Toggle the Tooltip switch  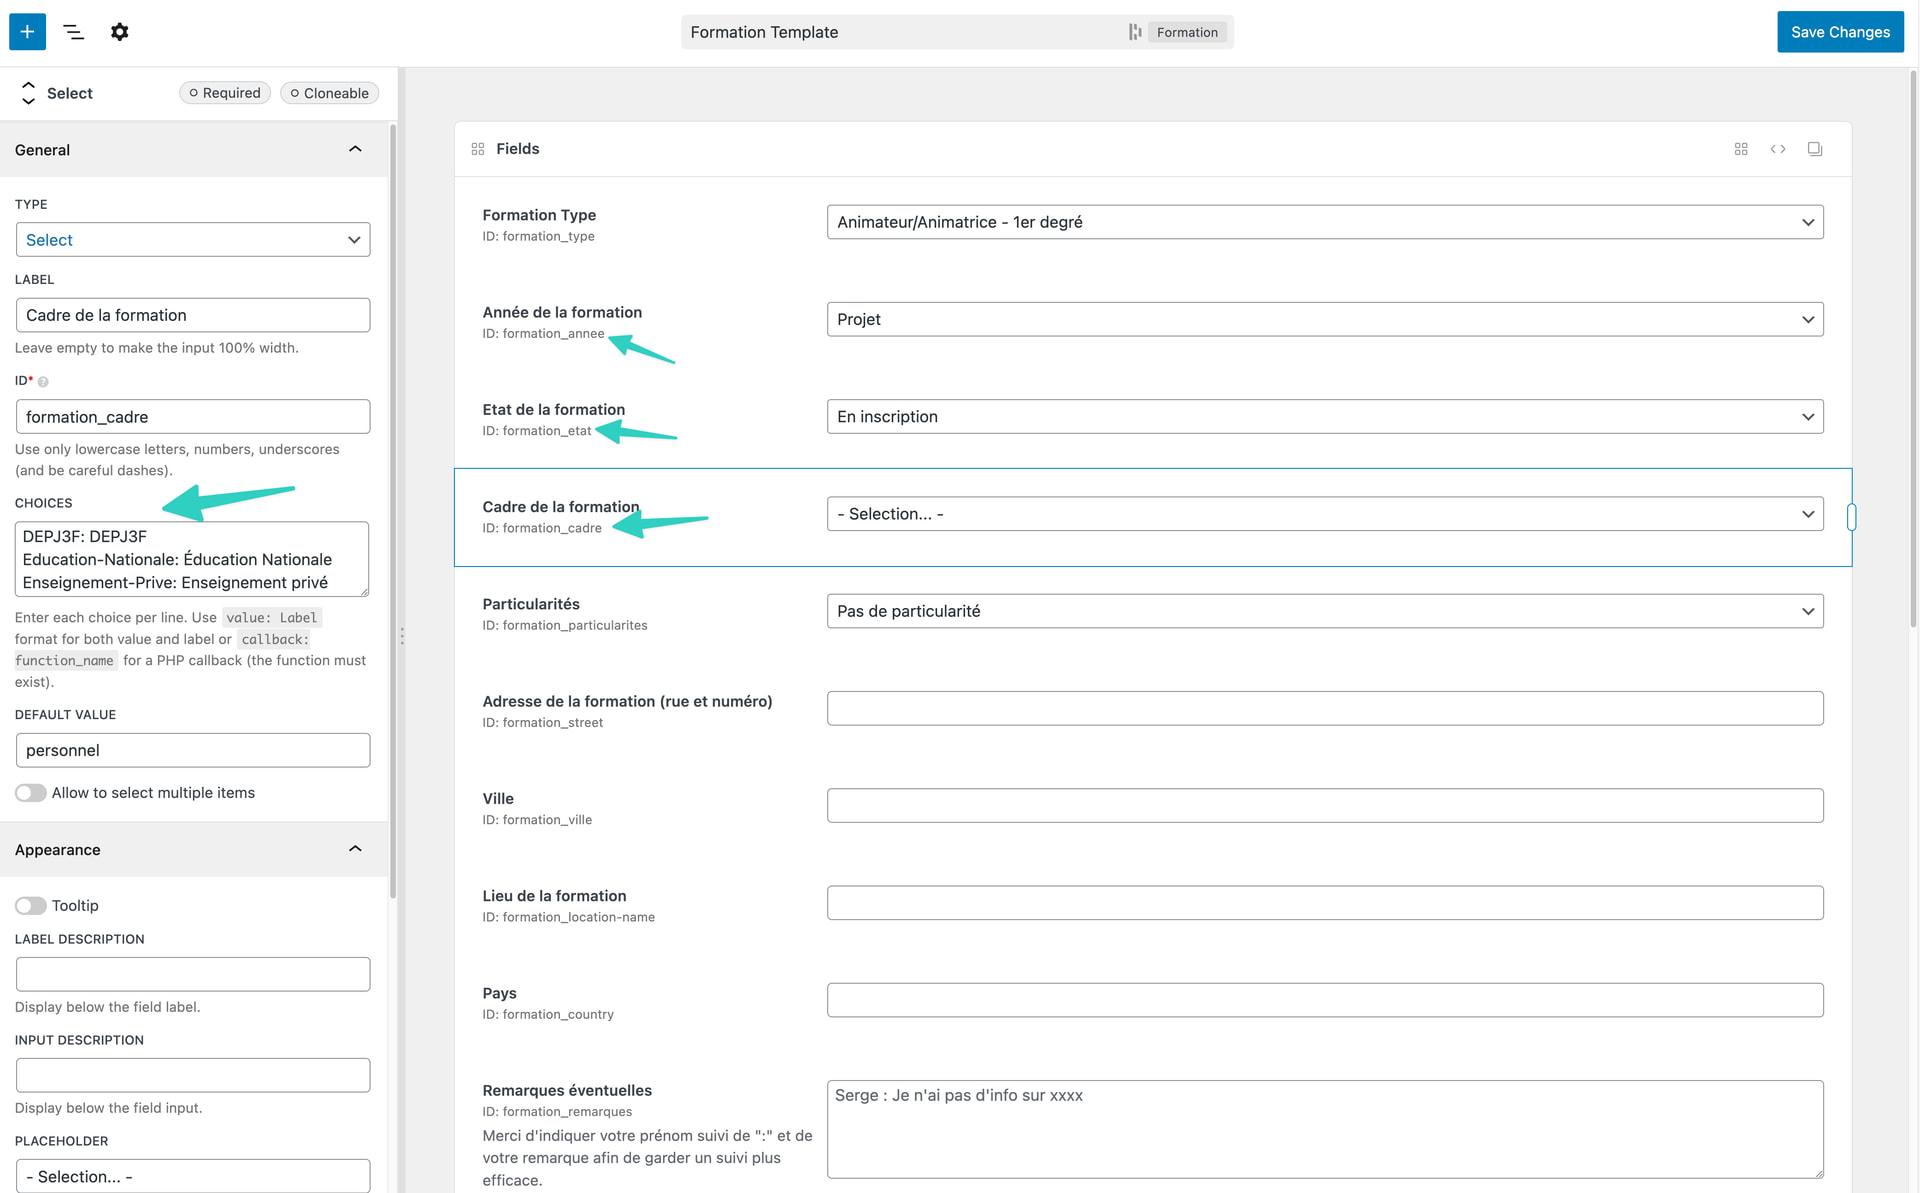31,906
